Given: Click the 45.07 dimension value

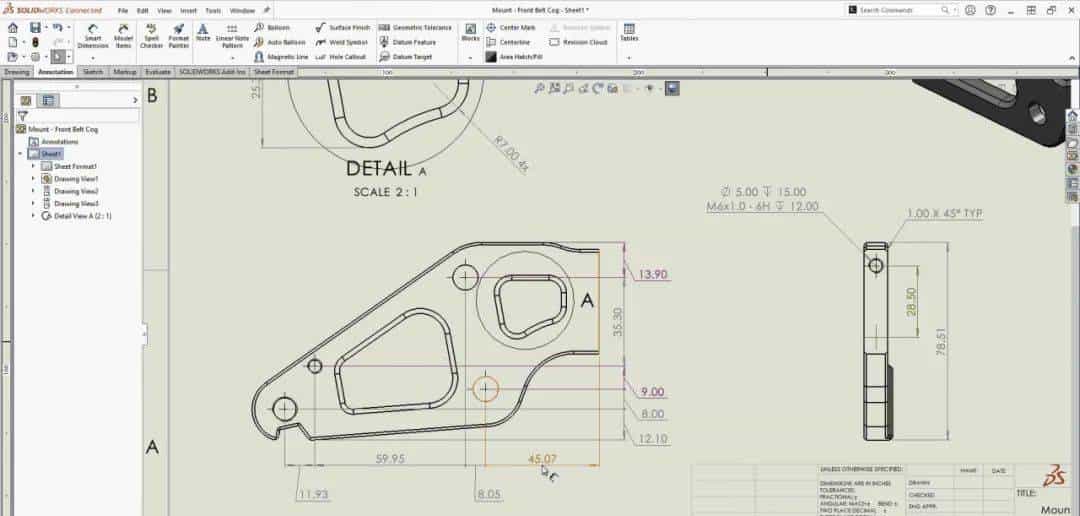Looking at the screenshot, I should click(542, 459).
